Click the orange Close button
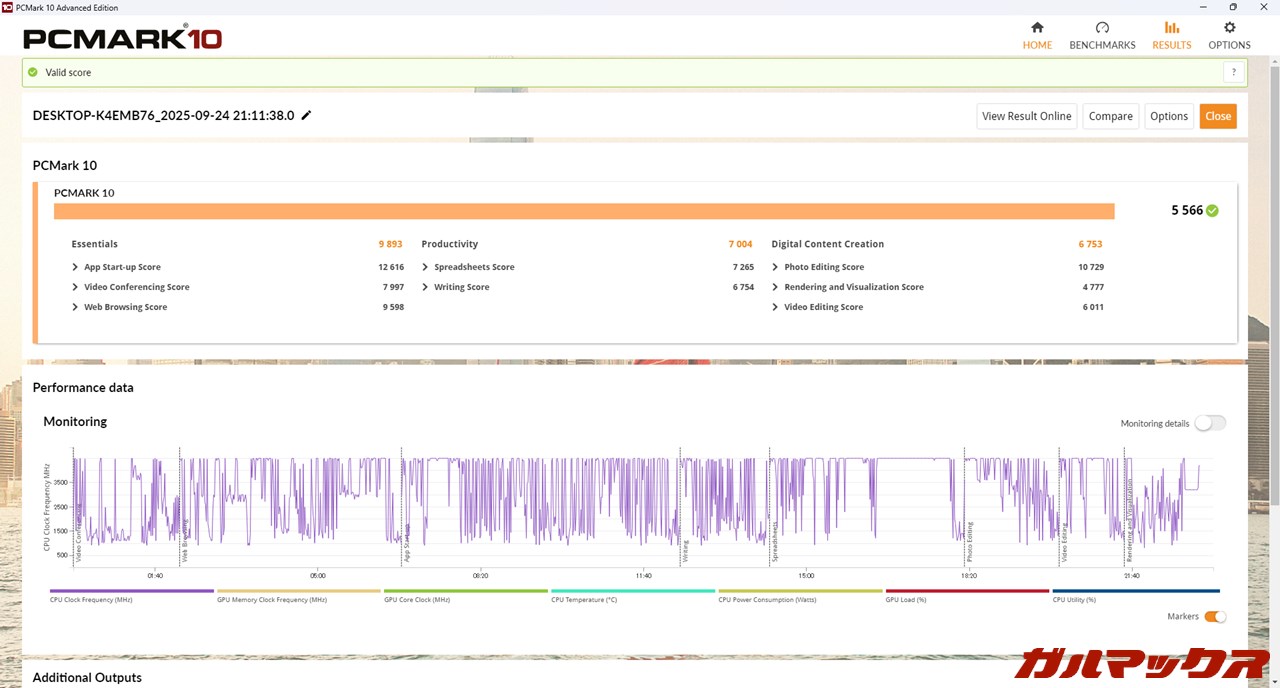 click(x=1217, y=116)
